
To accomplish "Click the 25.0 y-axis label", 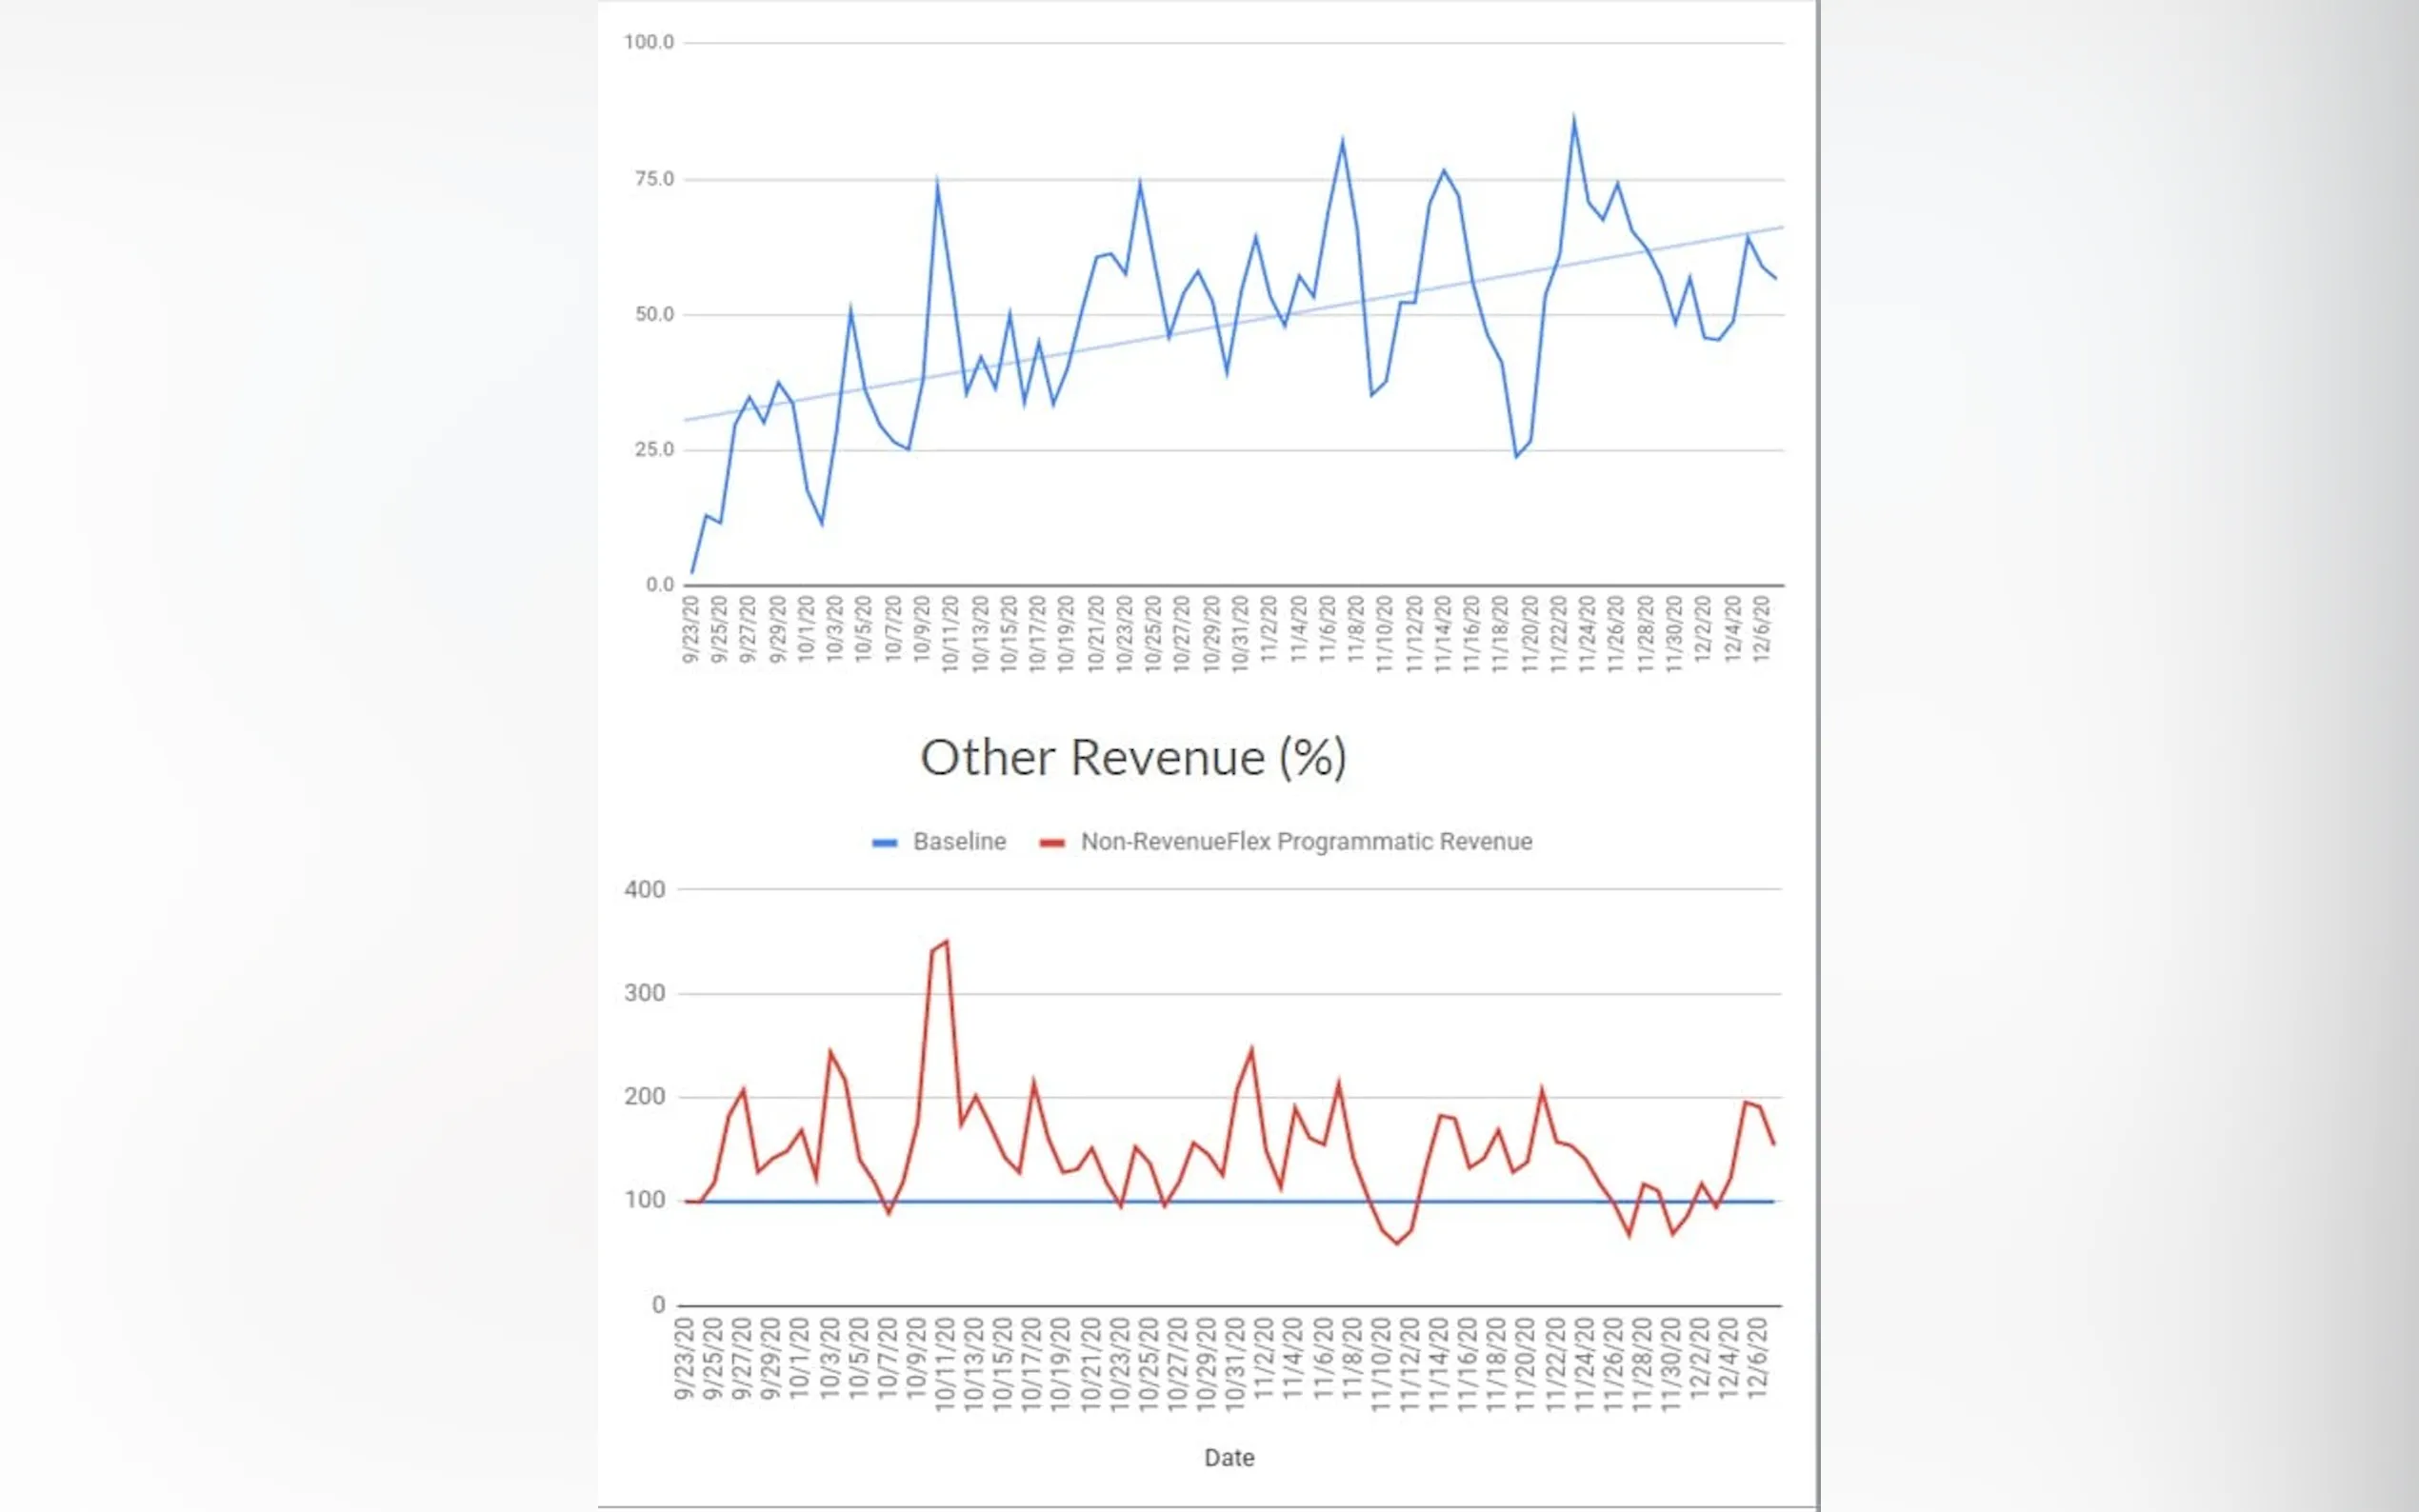I will (654, 450).
